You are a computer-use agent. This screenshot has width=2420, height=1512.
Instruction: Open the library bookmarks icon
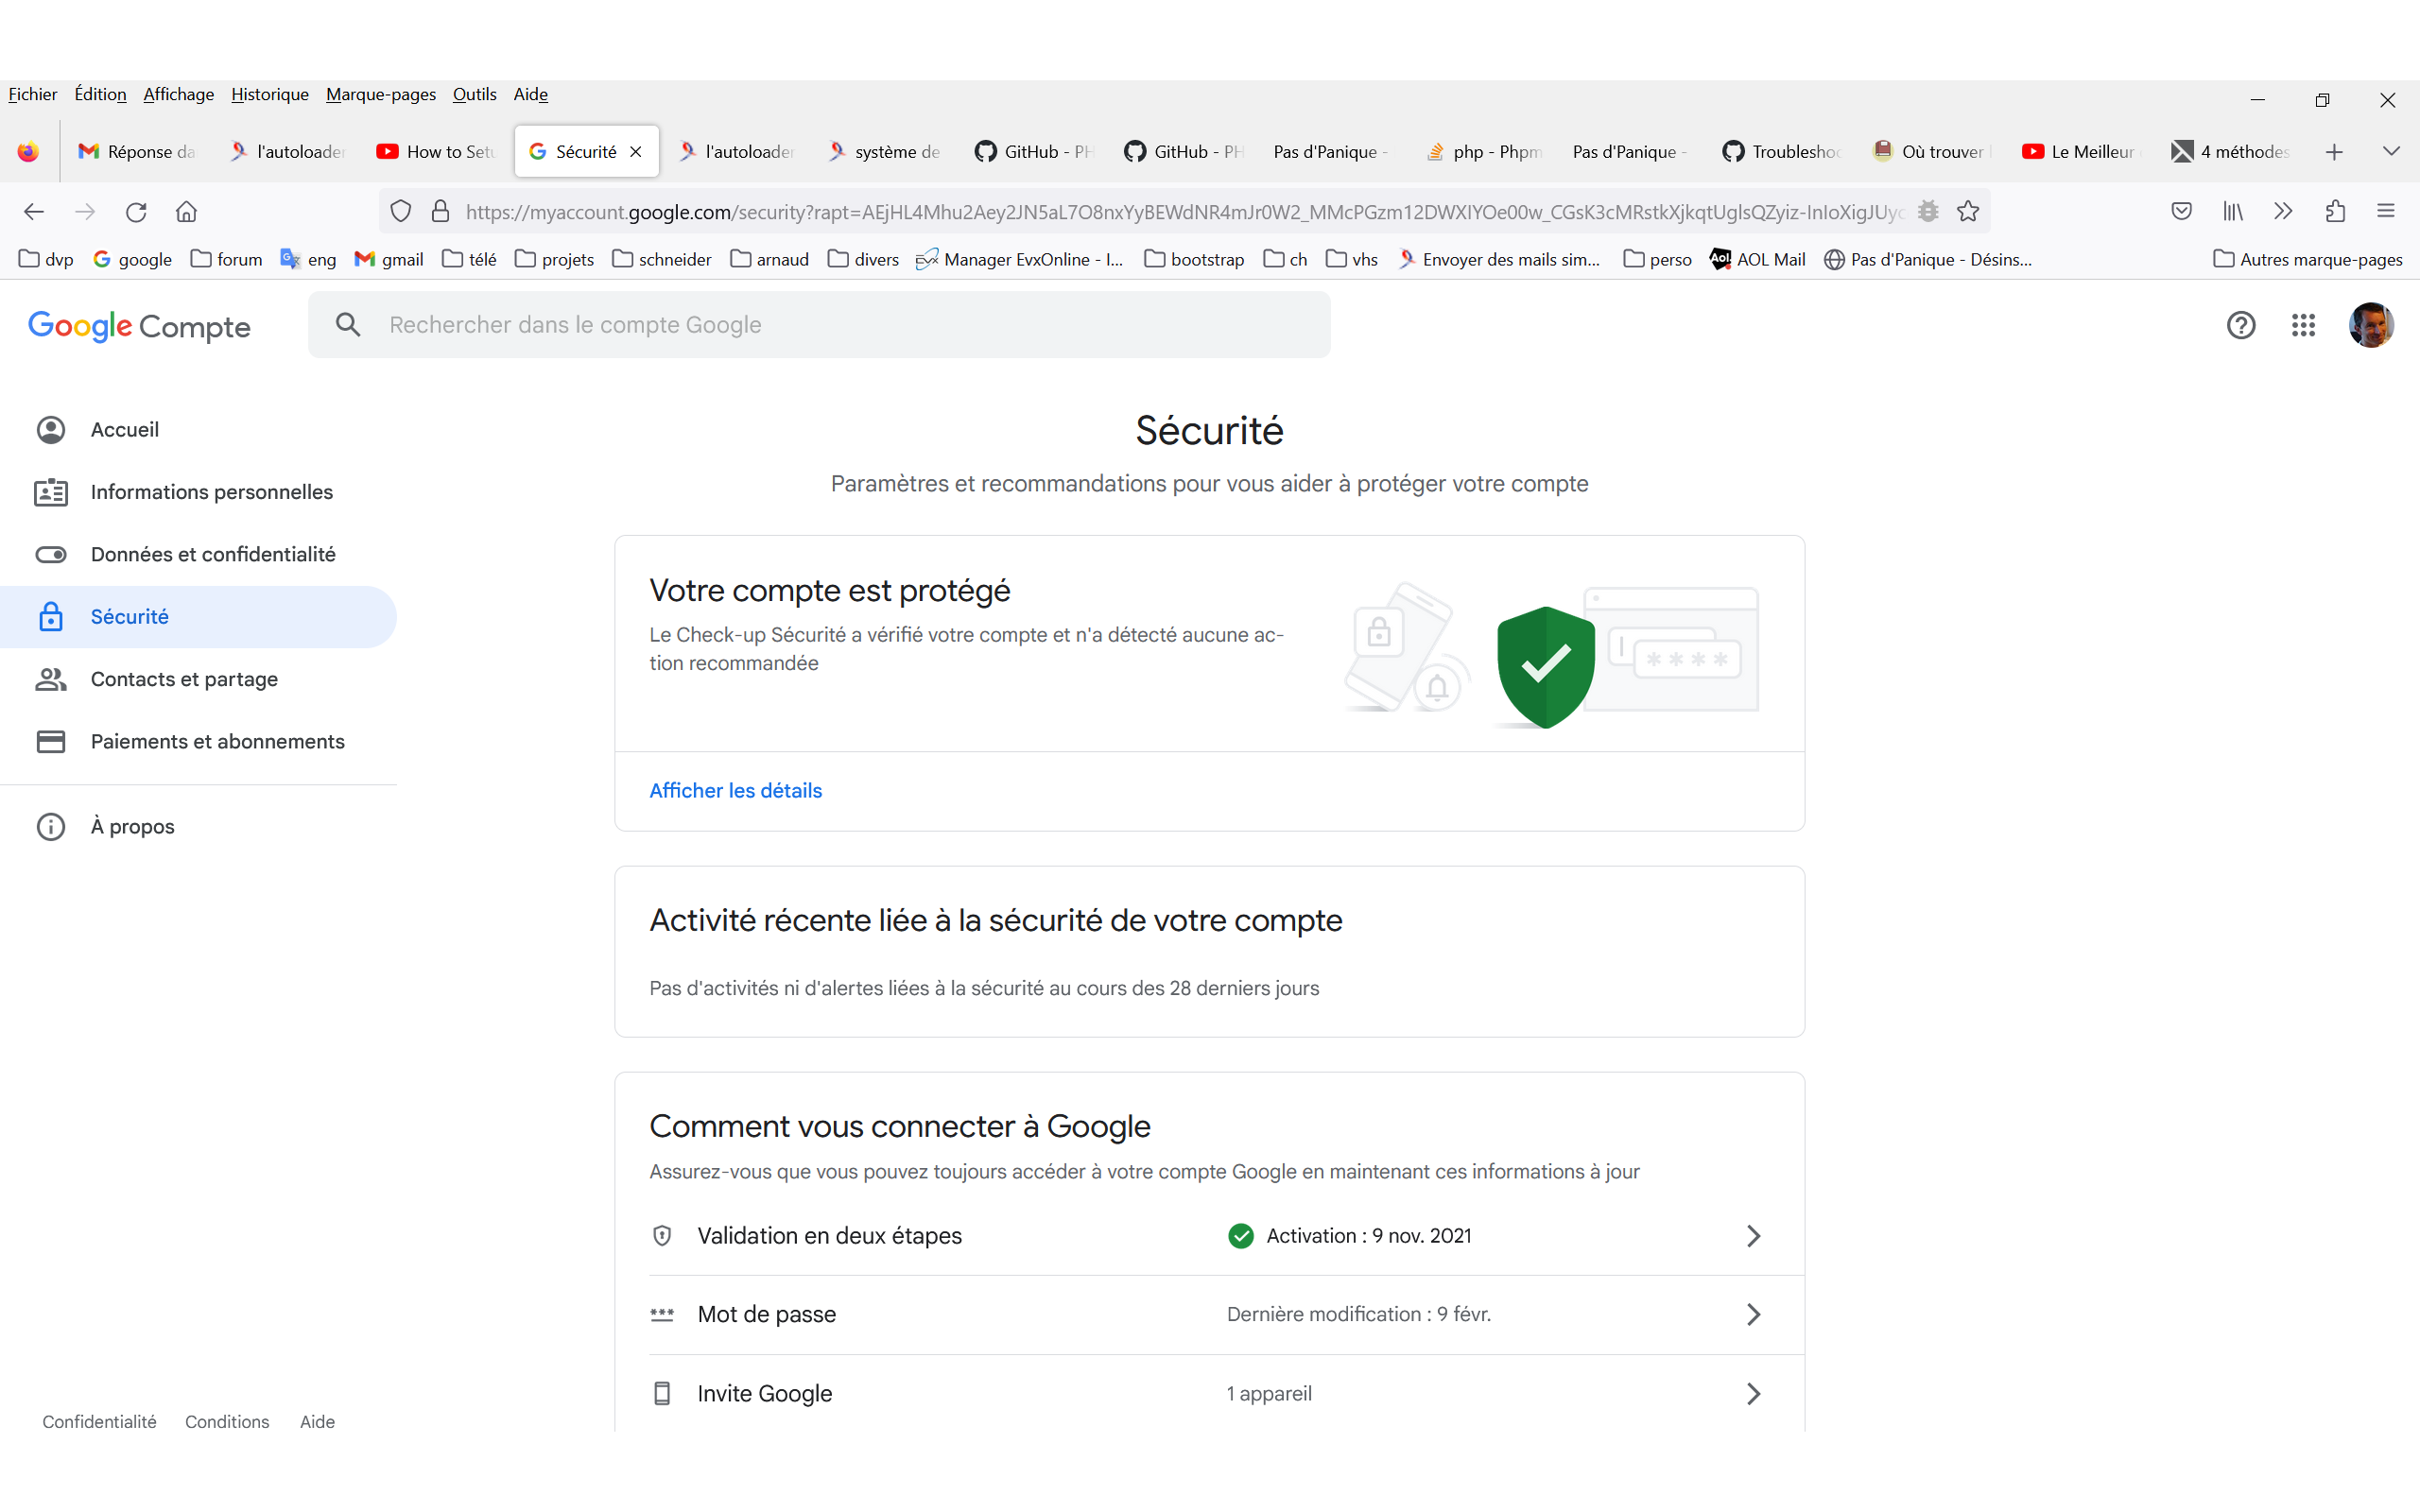(2233, 212)
